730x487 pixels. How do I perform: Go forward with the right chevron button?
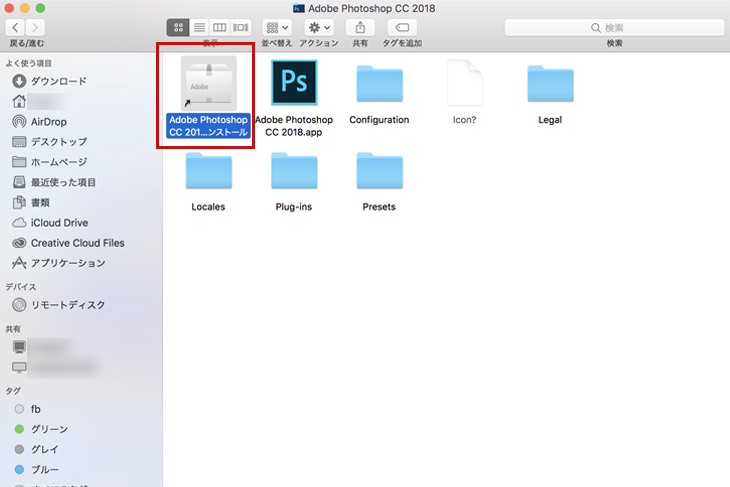[x=35, y=27]
